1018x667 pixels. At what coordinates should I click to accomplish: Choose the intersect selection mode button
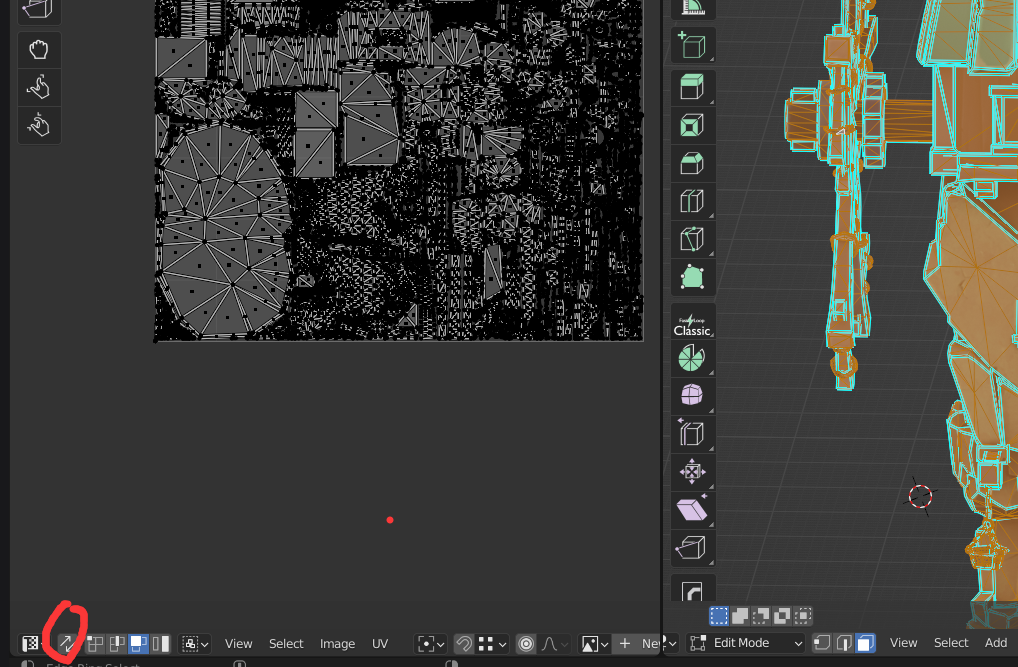803,616
